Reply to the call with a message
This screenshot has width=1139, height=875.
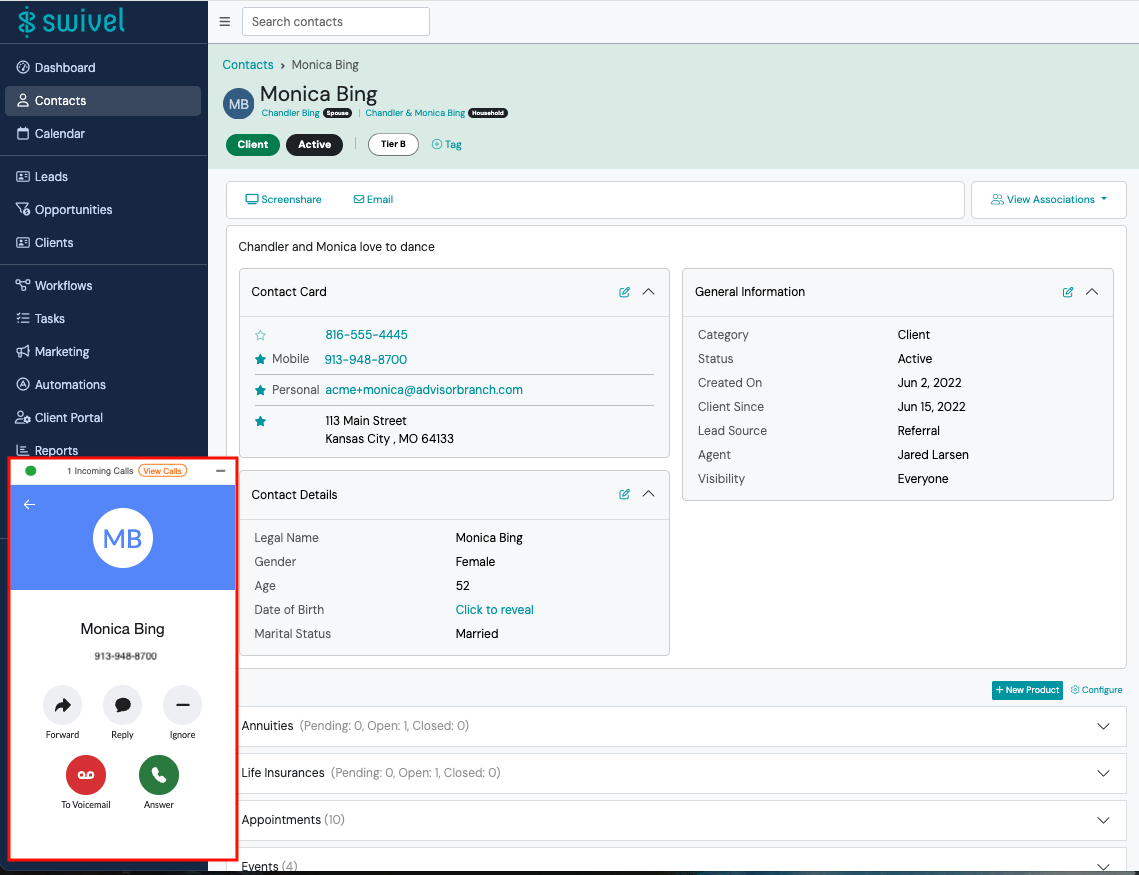tap(122, 705)
